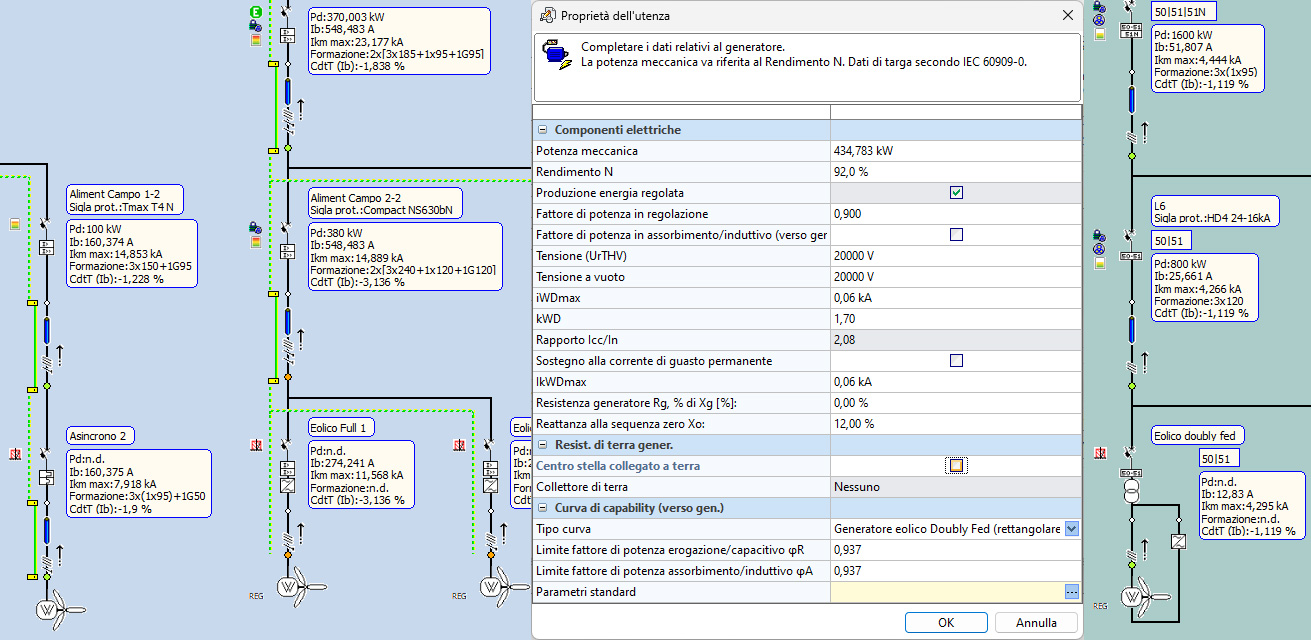
Task: Edit the Rendimento N value 92,0 %
Action: pos(956,172)
